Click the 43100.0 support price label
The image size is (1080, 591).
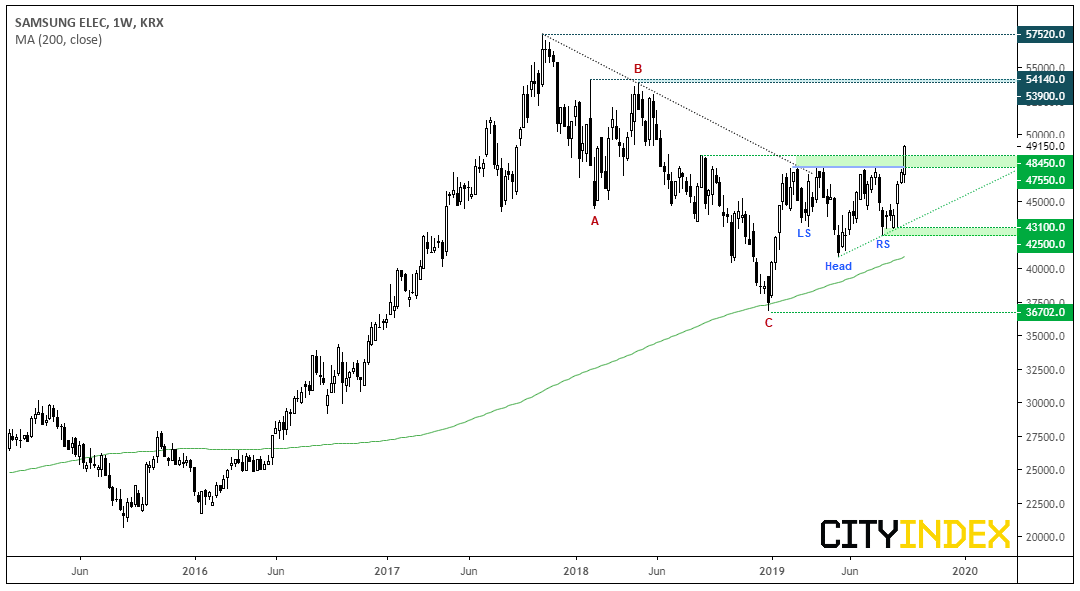click(1045, 227)
